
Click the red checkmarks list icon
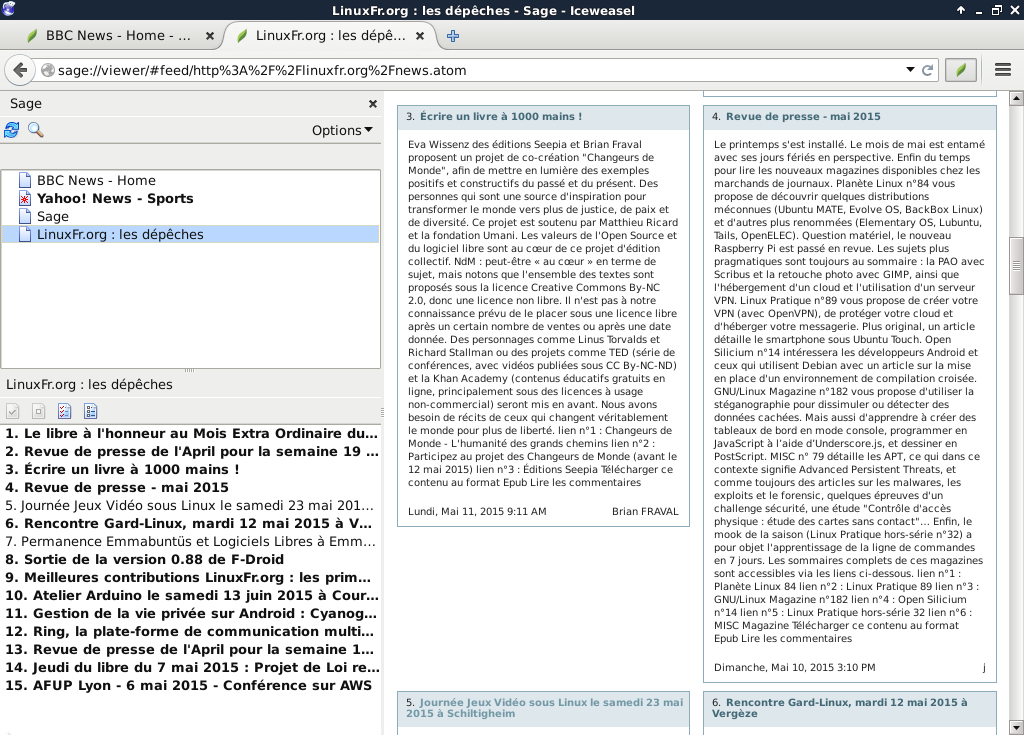click(64, 411)
